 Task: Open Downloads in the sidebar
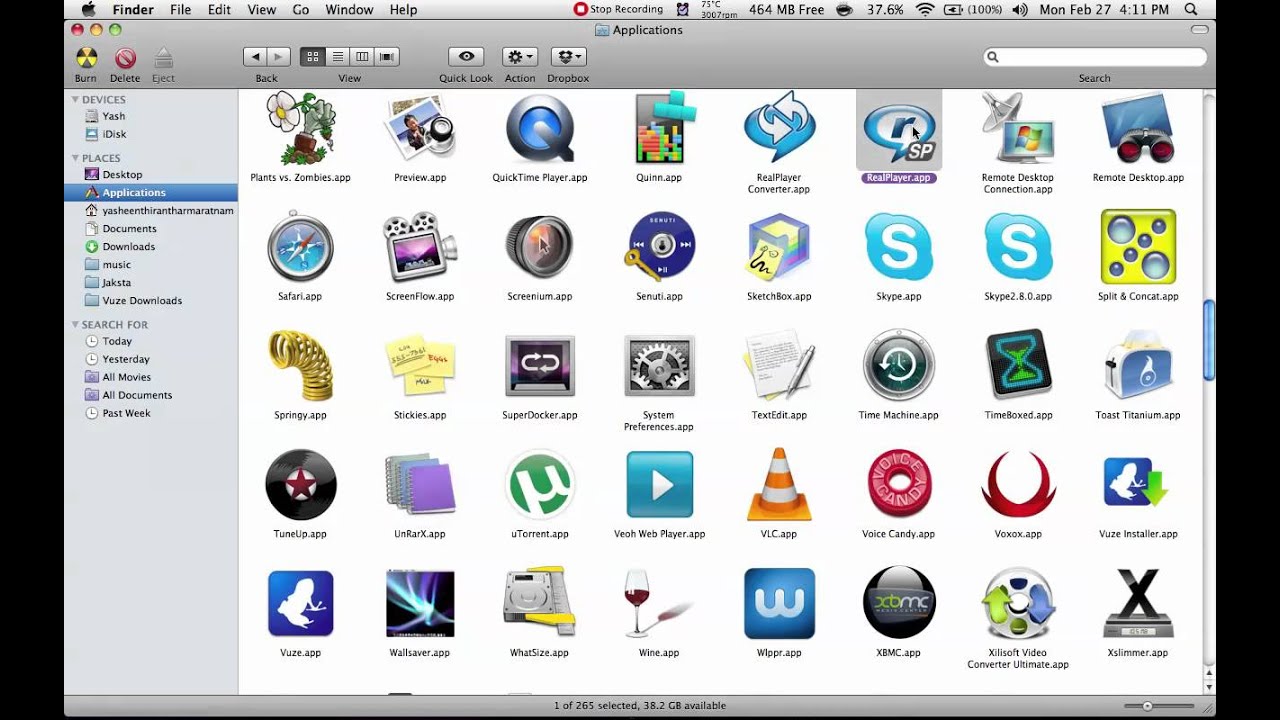click(x=128, y=247)
